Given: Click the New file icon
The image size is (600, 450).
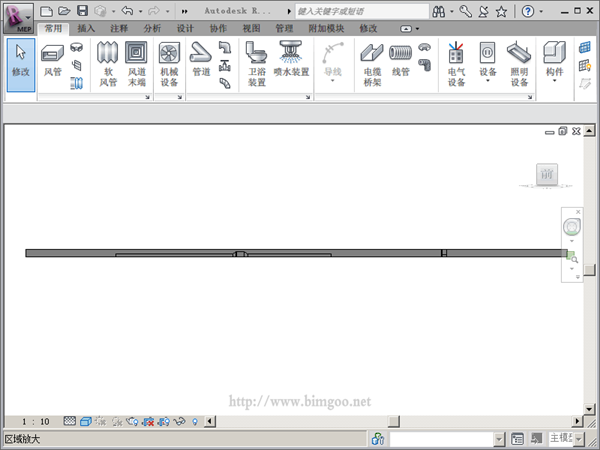Looking at the screenshot, I should coord(46,11).
